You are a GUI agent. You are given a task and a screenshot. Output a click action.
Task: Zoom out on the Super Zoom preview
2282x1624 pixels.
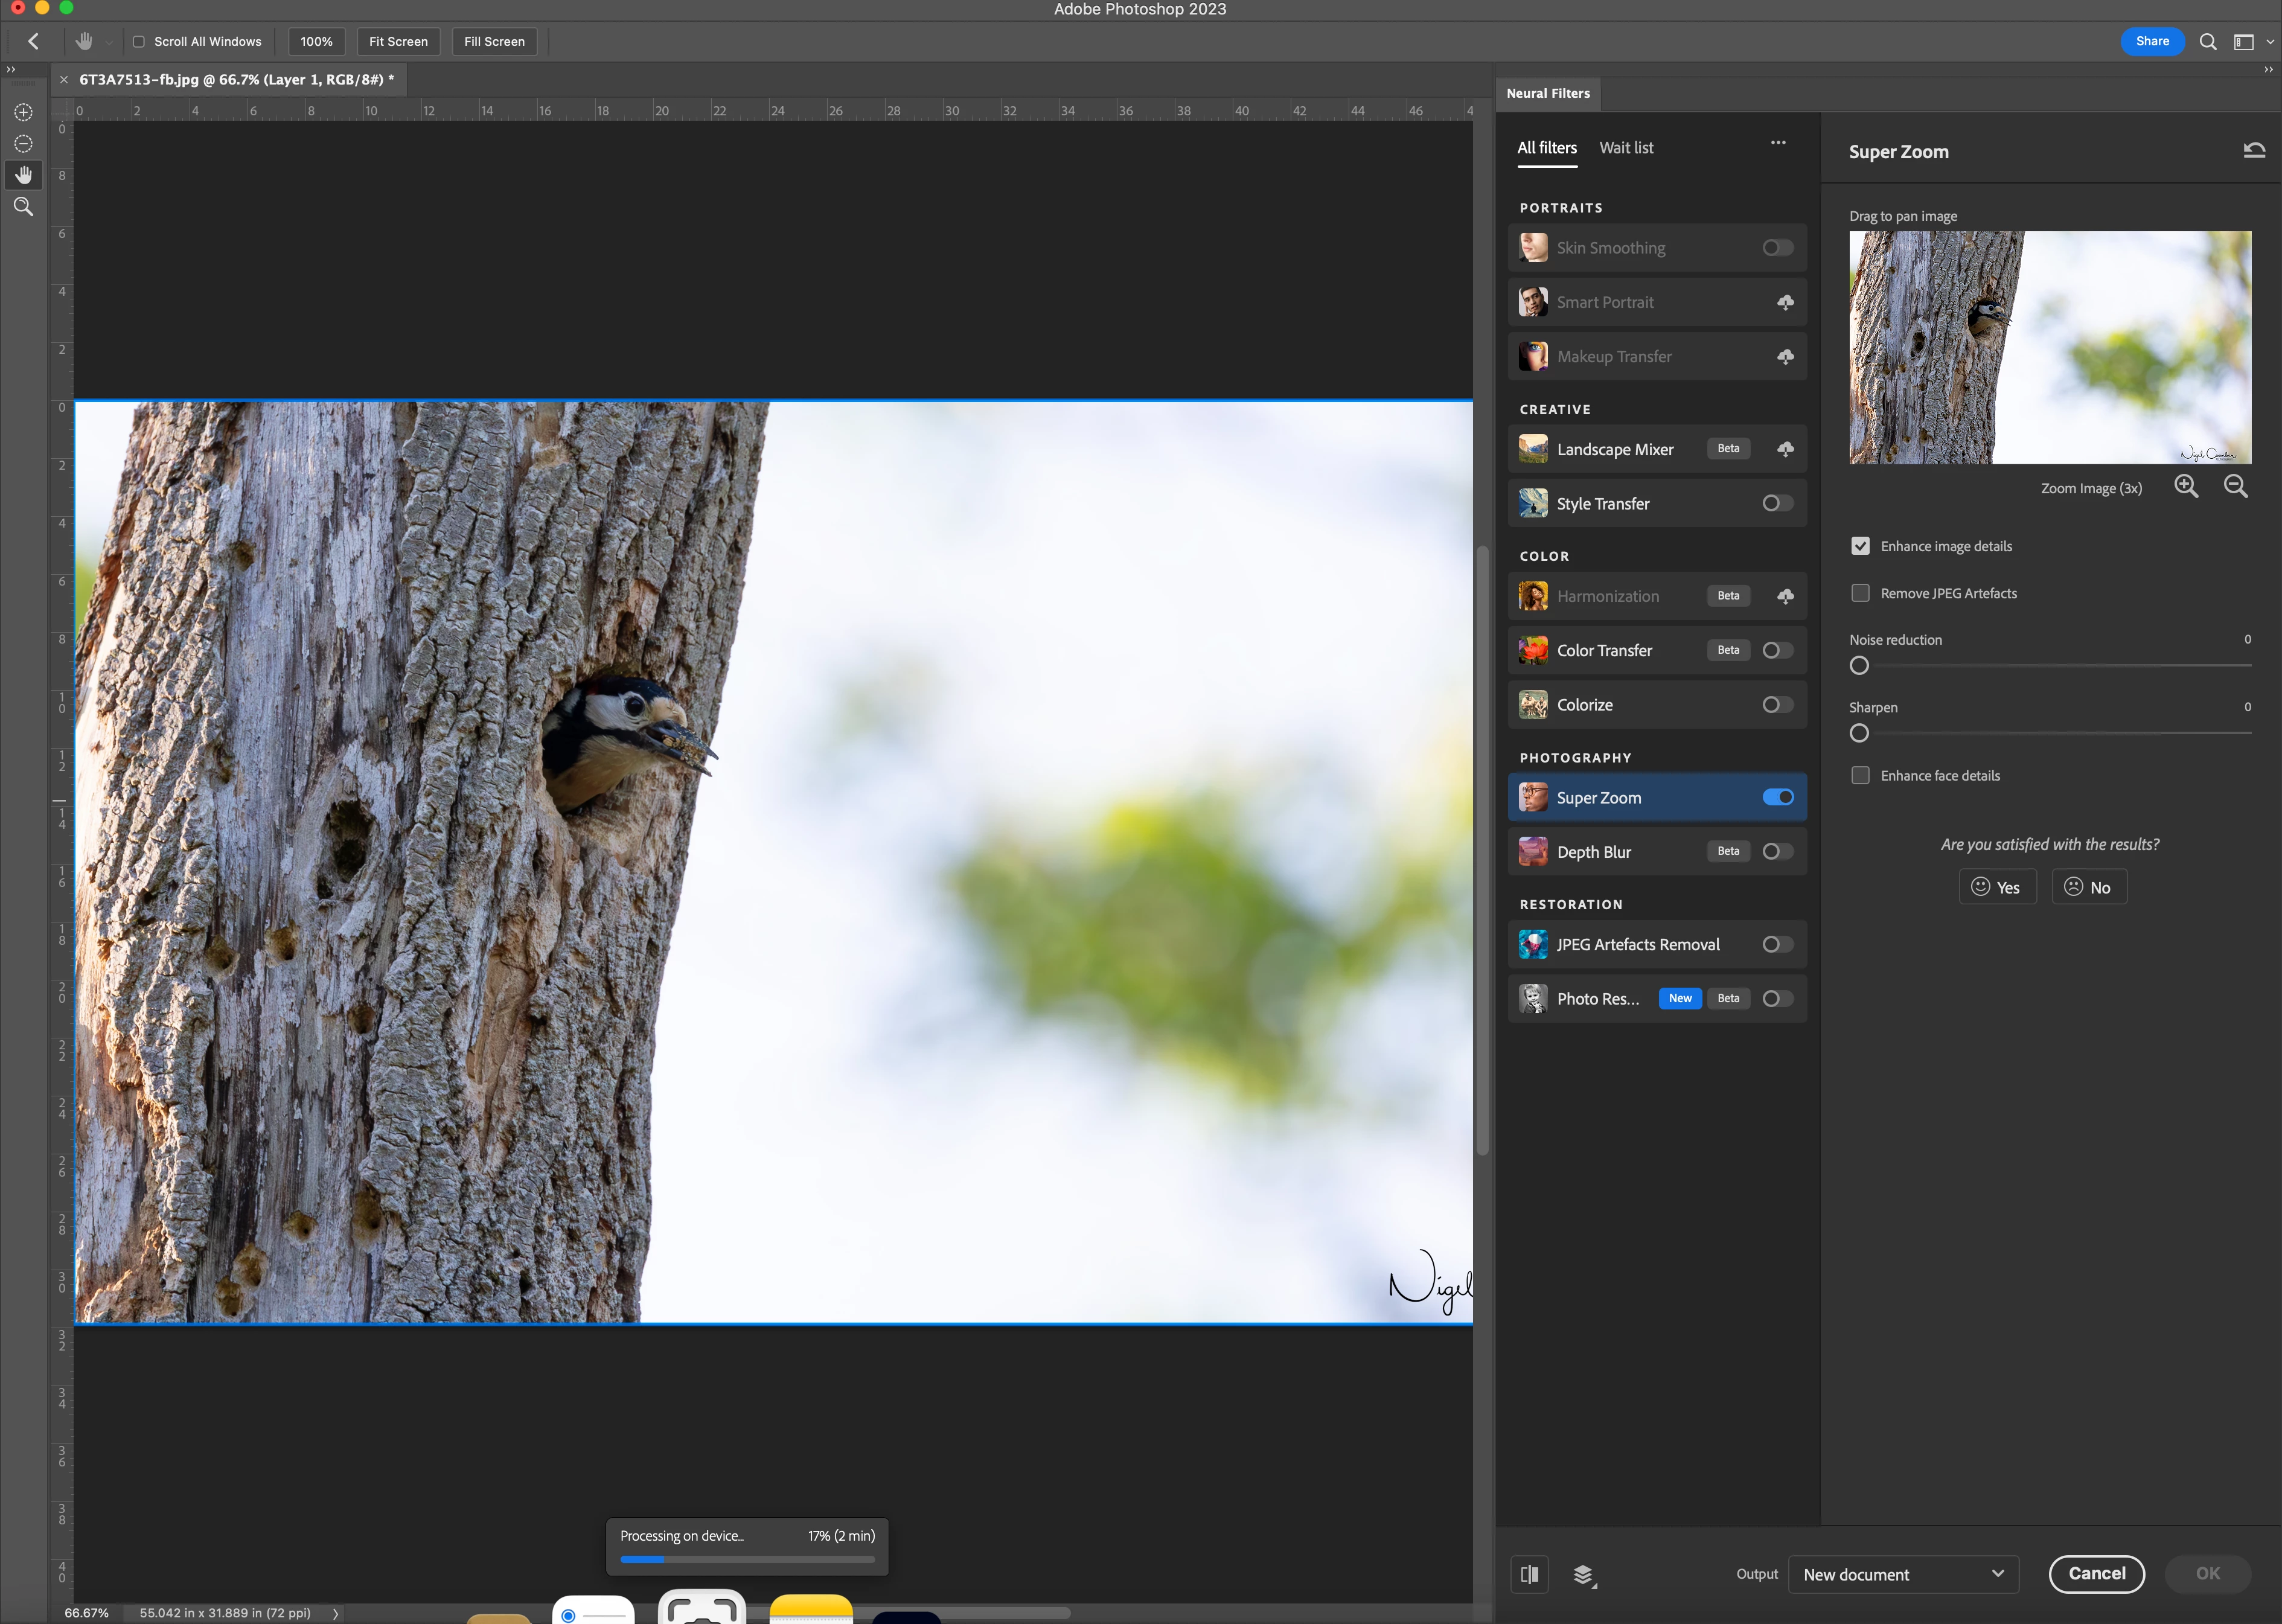pos(2235,487)
